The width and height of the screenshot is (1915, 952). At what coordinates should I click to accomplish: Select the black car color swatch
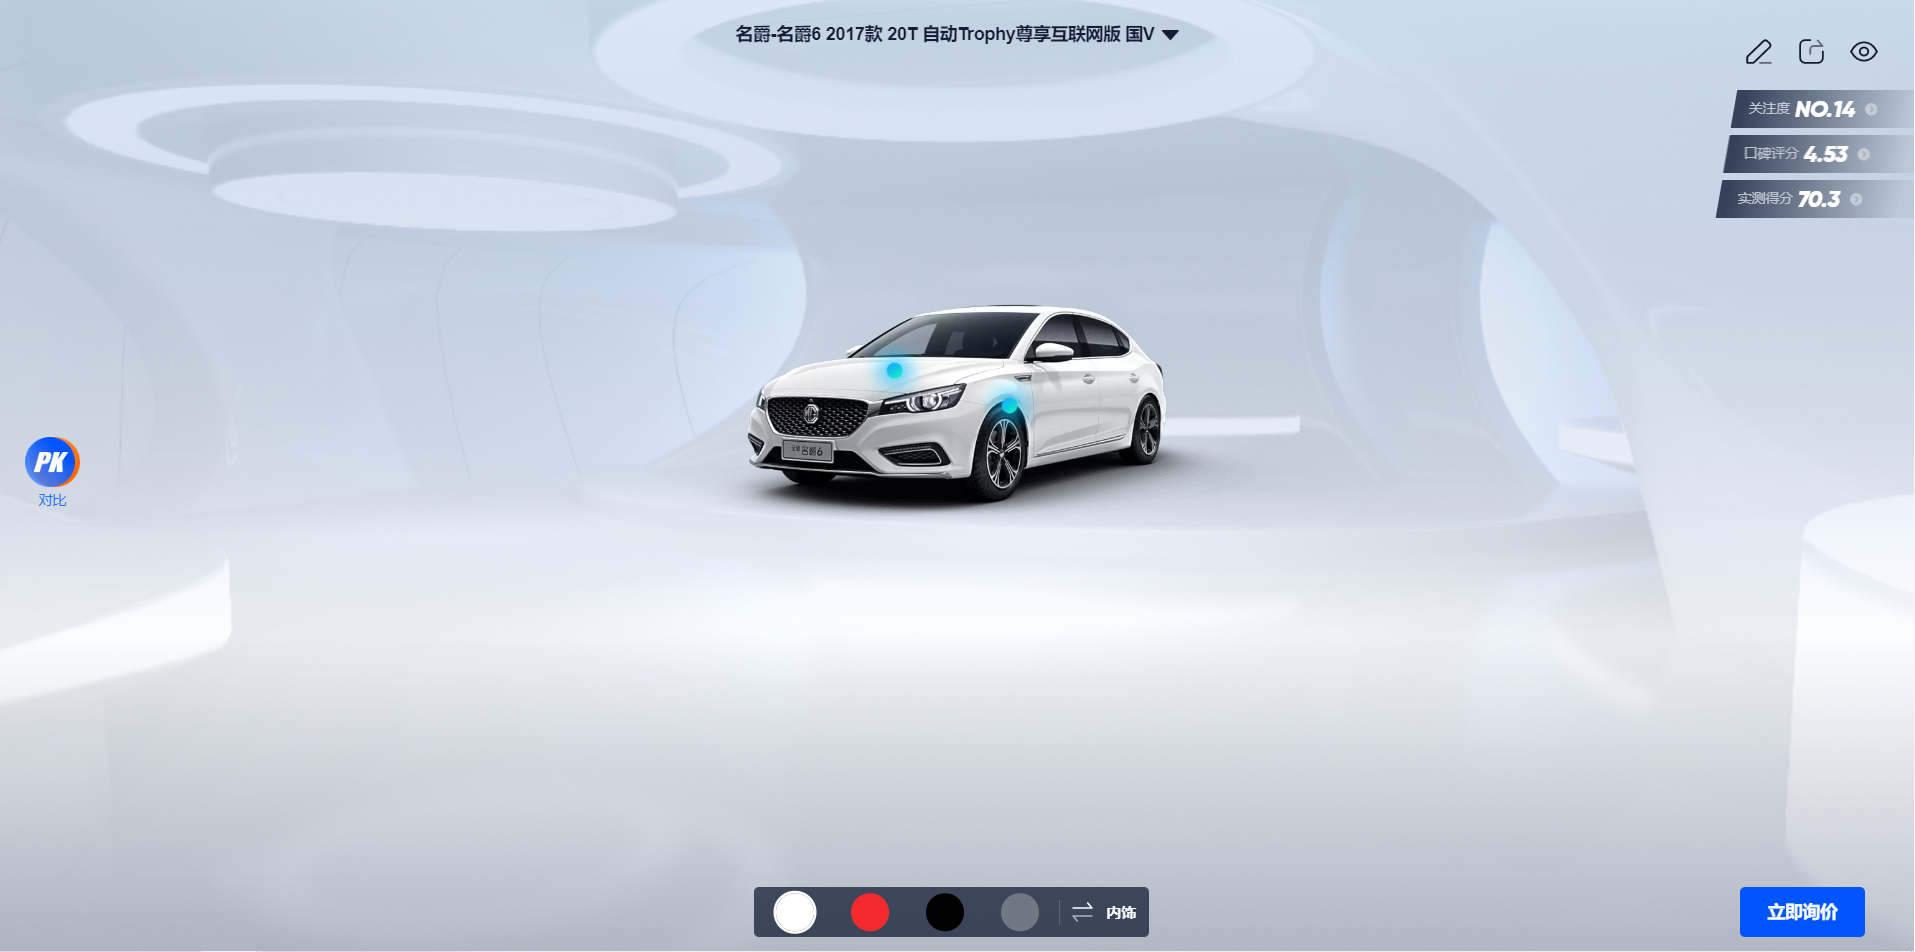[x=945, y=912]
